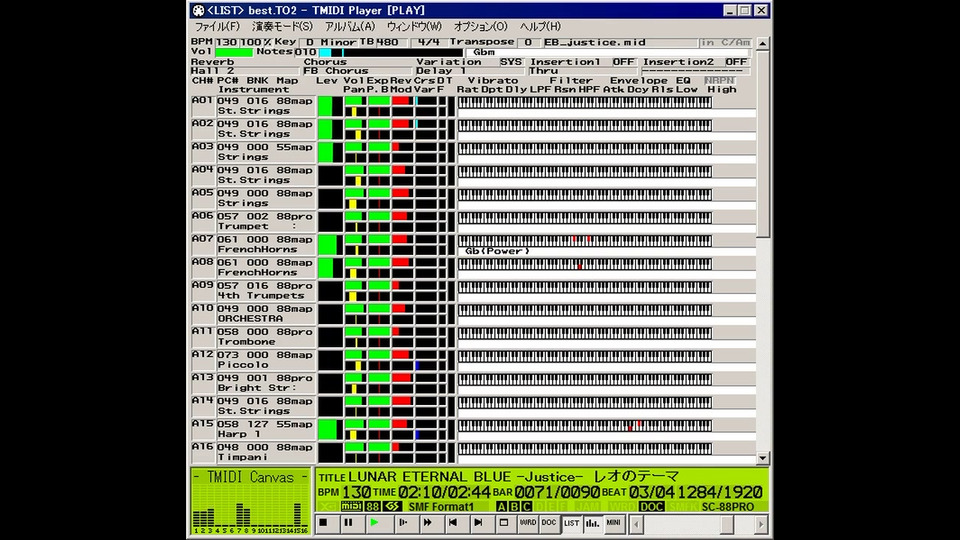The height and width of the screenshot is (540, 960).
Task: Click port B indicator
Action: 514,506
